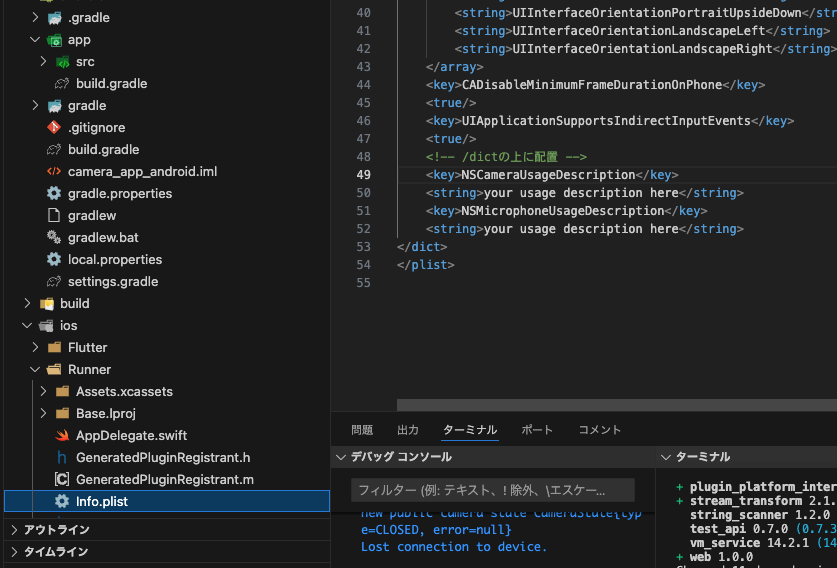Open GeneratedPluginRegistrant.m in the explorer
The image size is (837, 568).
[164, 479]
